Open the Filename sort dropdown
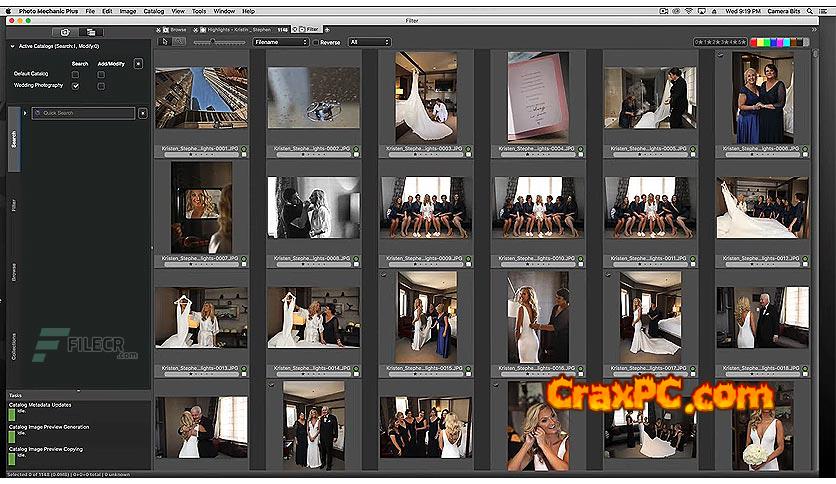The width and height of the screenshot is (836, 484). [x=281, y=42]
